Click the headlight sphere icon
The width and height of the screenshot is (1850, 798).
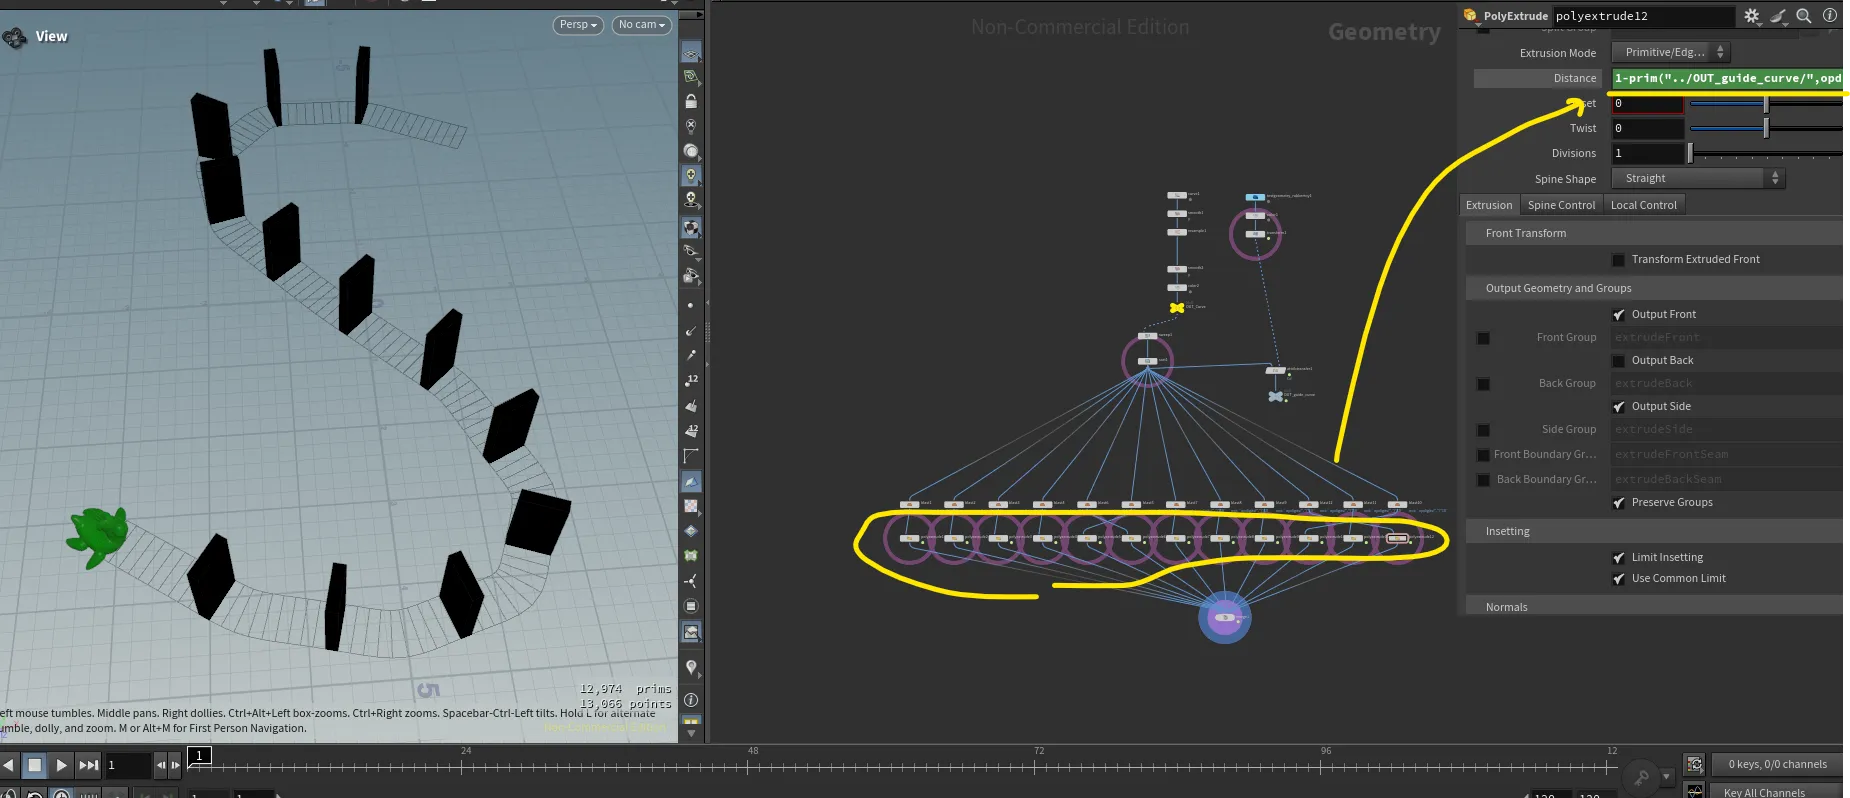point(691,151)
